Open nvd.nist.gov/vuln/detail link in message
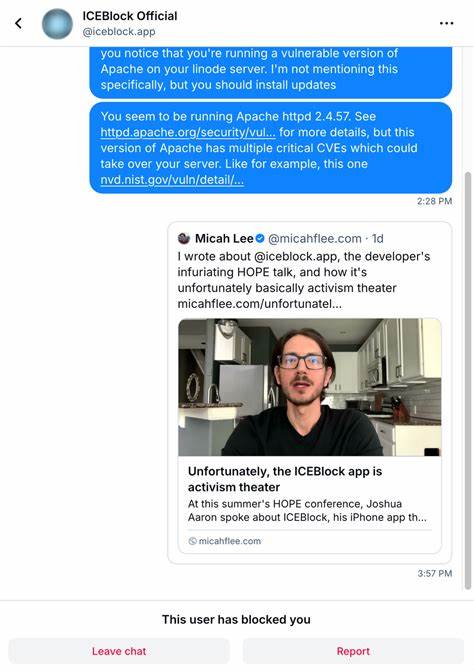Screen dimensions: 474x671 [x=172, y=180]
